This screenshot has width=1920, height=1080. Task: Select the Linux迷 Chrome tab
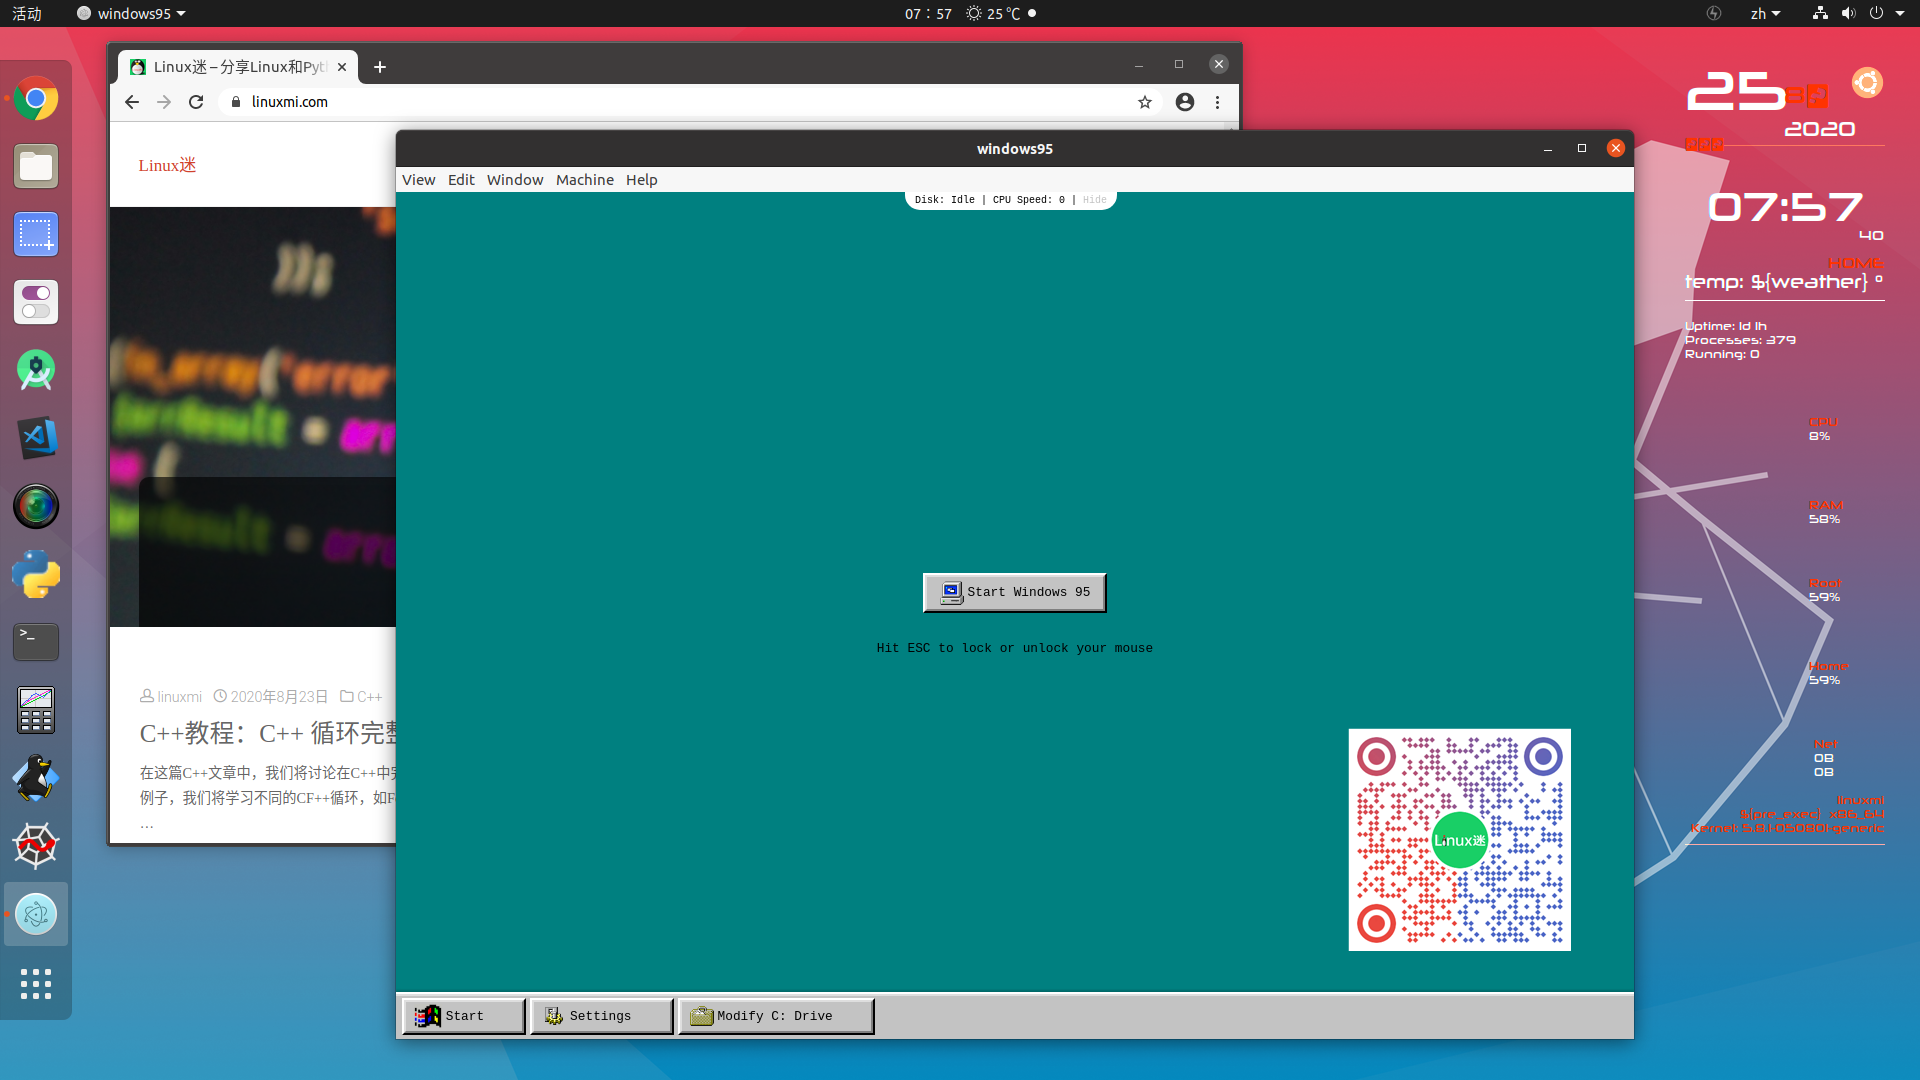[x=238, y=67]
